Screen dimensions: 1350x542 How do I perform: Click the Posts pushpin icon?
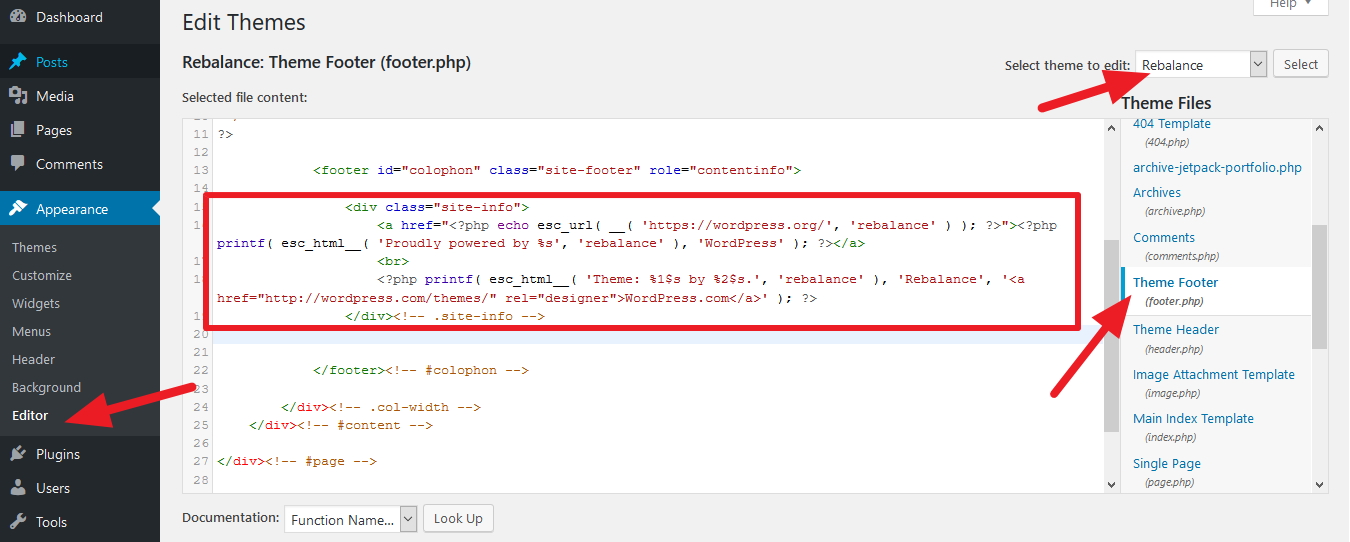(18, 62)
